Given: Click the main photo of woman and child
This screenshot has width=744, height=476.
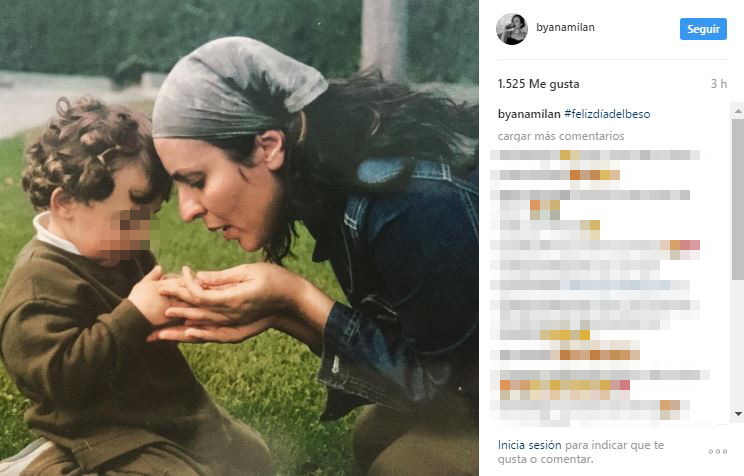Looking at the screenshot, I should [239, 238].
